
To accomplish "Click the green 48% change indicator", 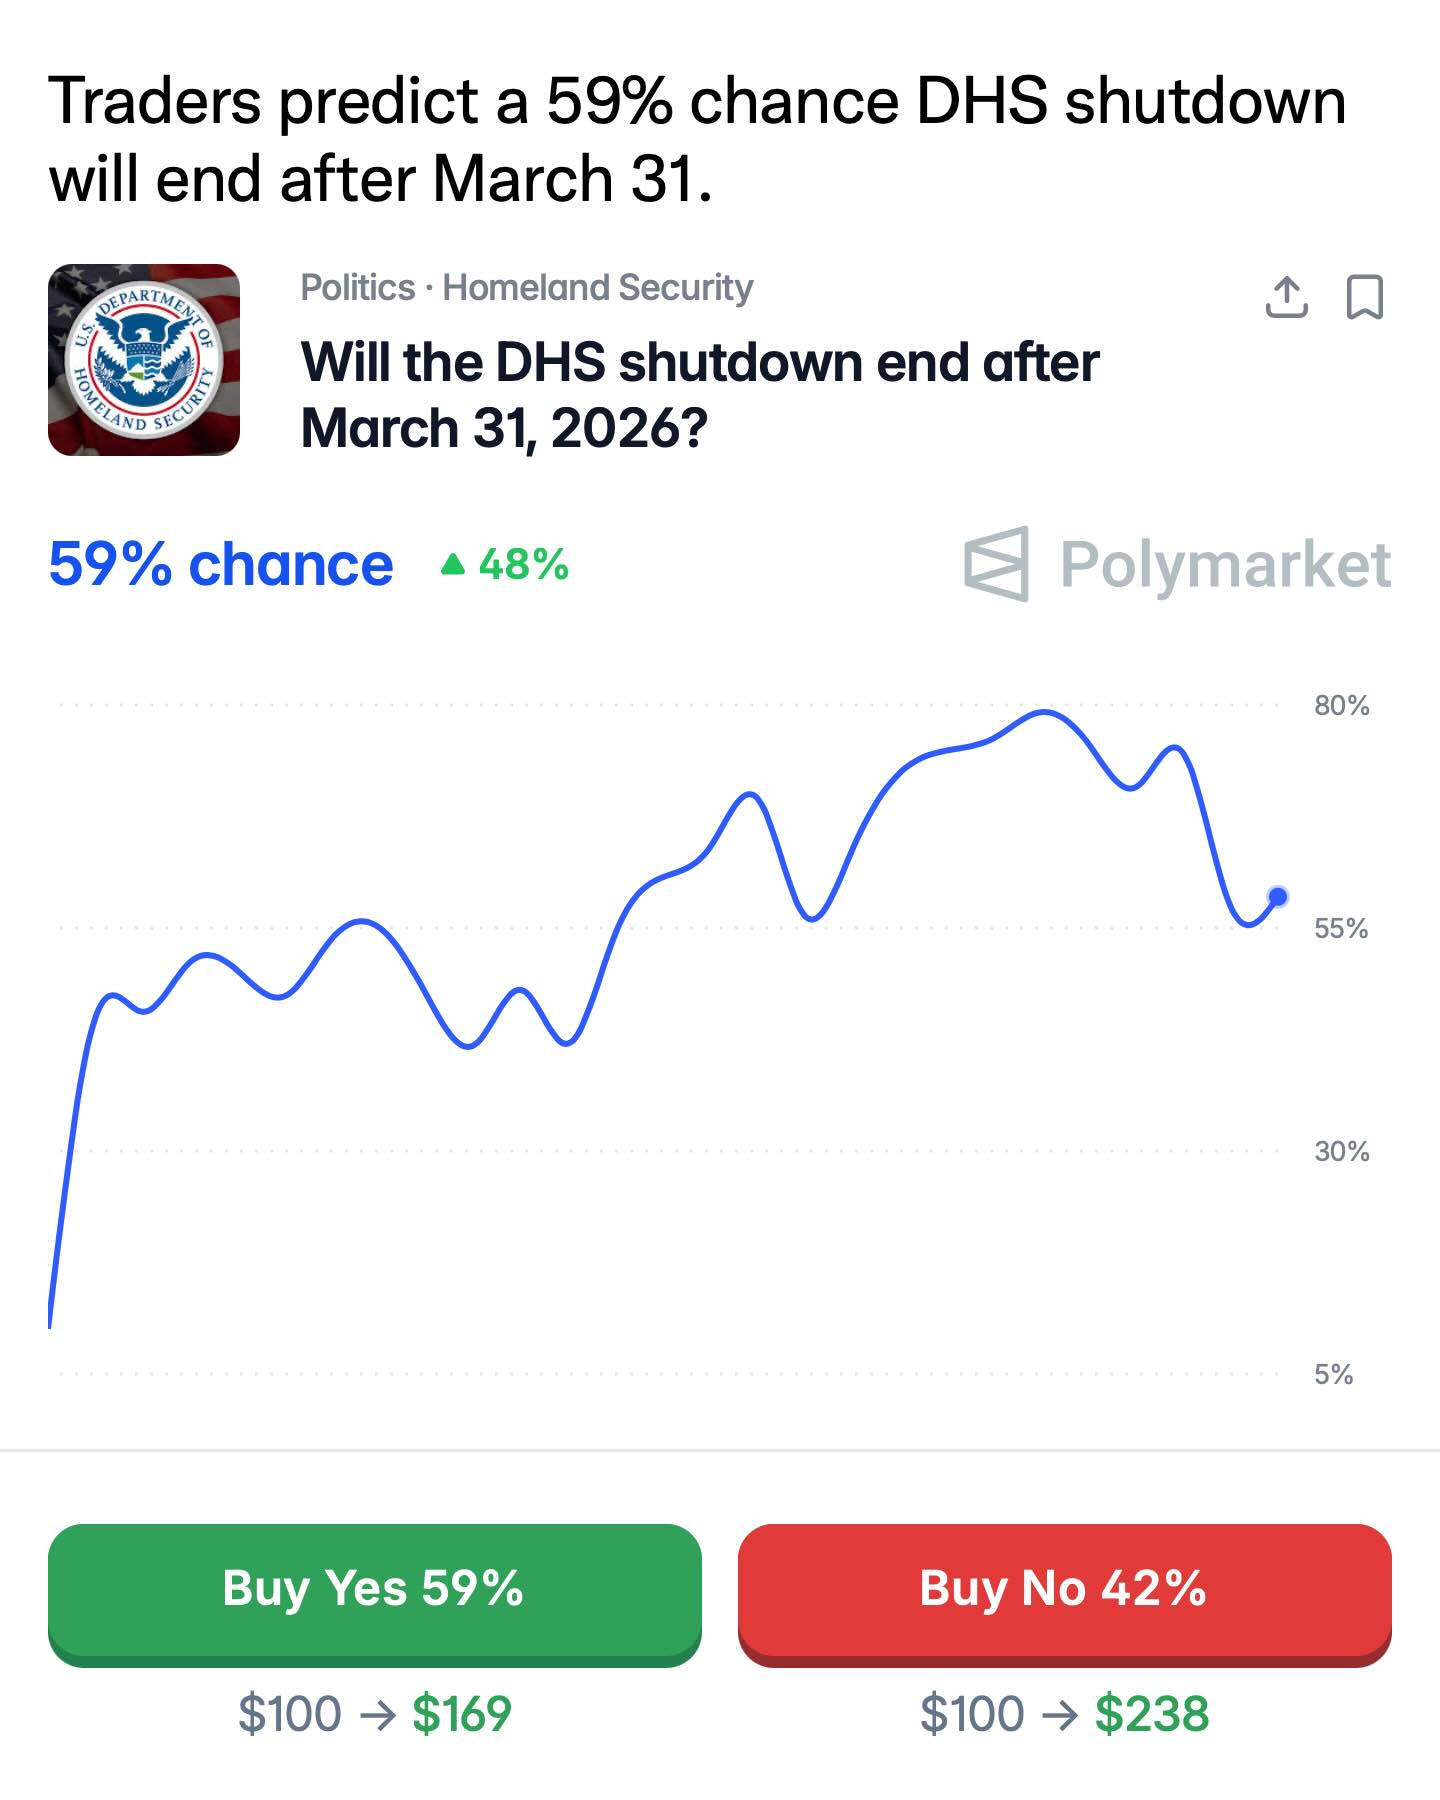I will click(506, 565).
